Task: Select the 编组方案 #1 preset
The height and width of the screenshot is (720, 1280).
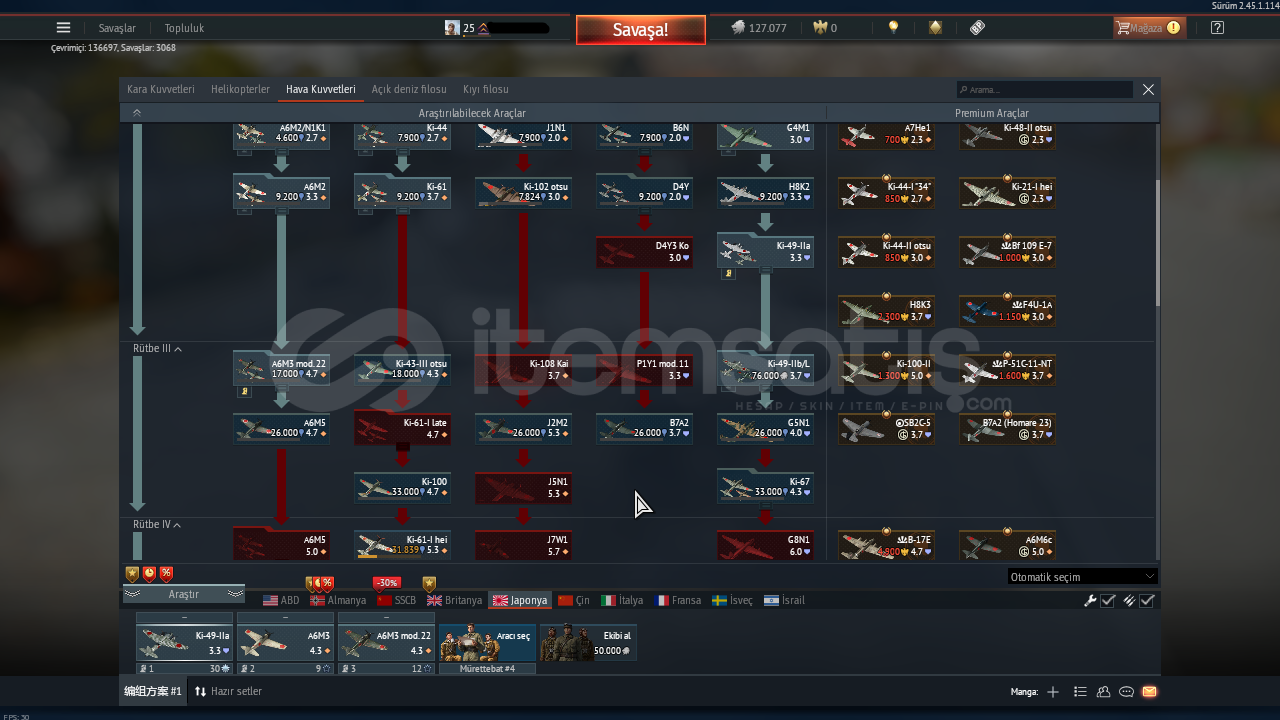Action: pos(152,691)
